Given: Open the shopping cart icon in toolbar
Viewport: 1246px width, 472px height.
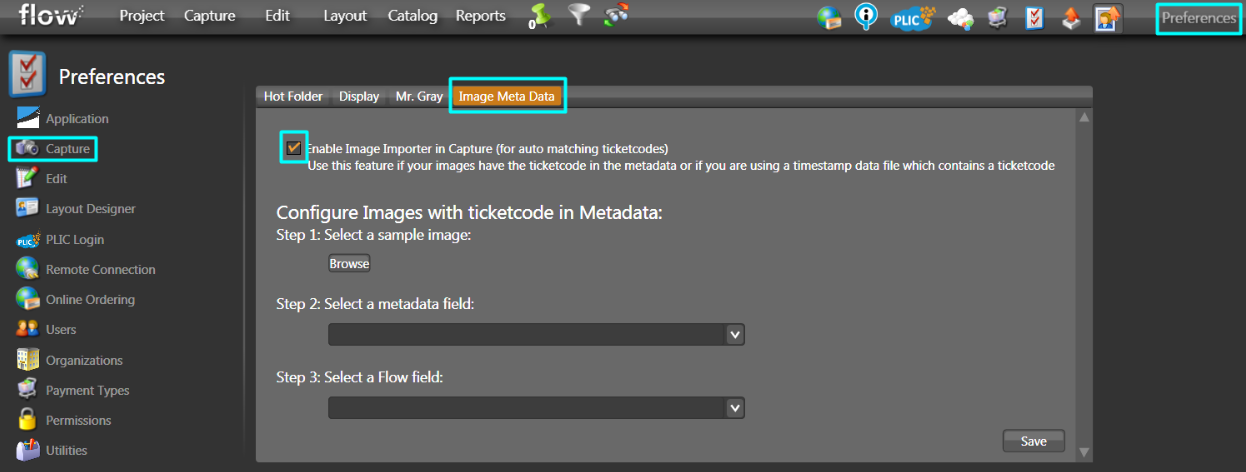Looking at the screenshot, I should point(997,18).
